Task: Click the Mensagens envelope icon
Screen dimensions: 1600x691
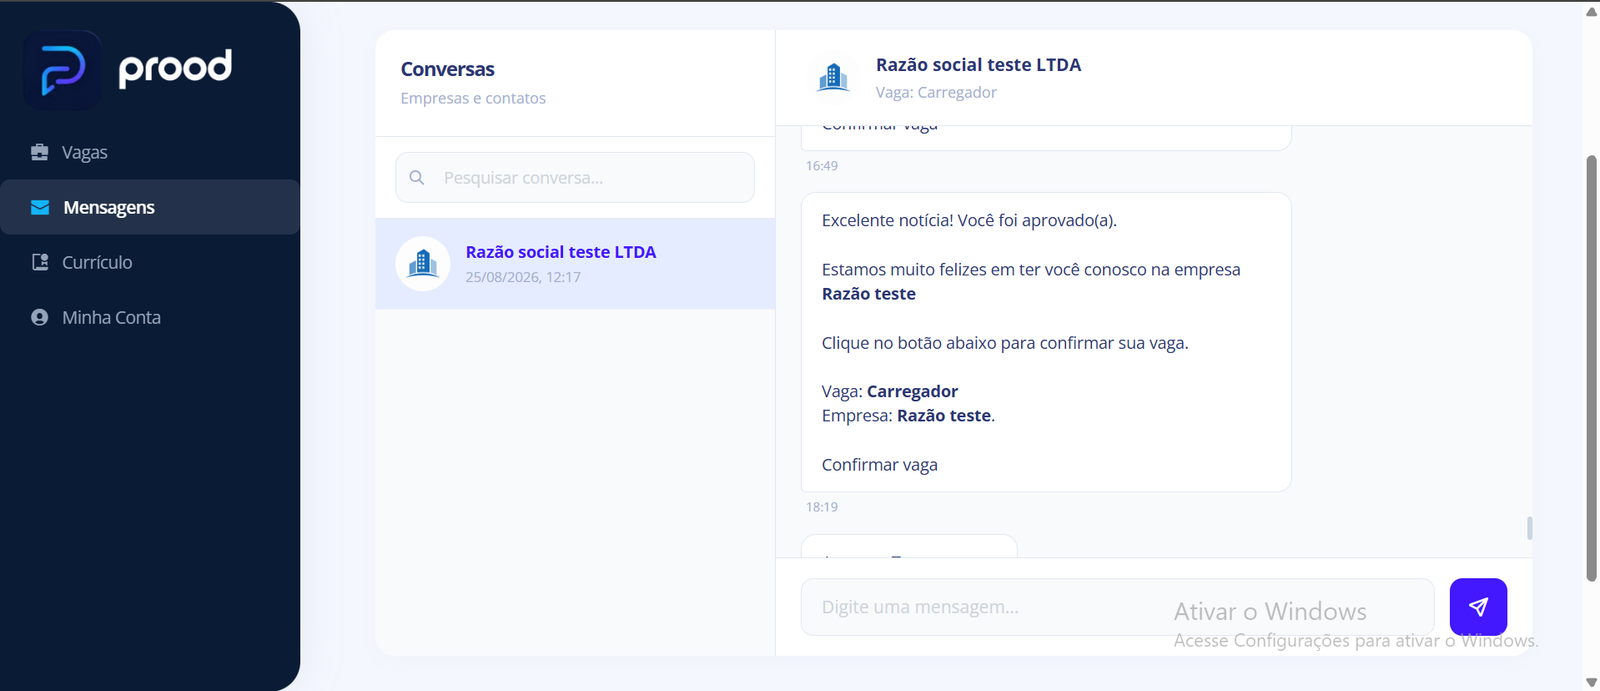Action: click(x=40, y=207)
